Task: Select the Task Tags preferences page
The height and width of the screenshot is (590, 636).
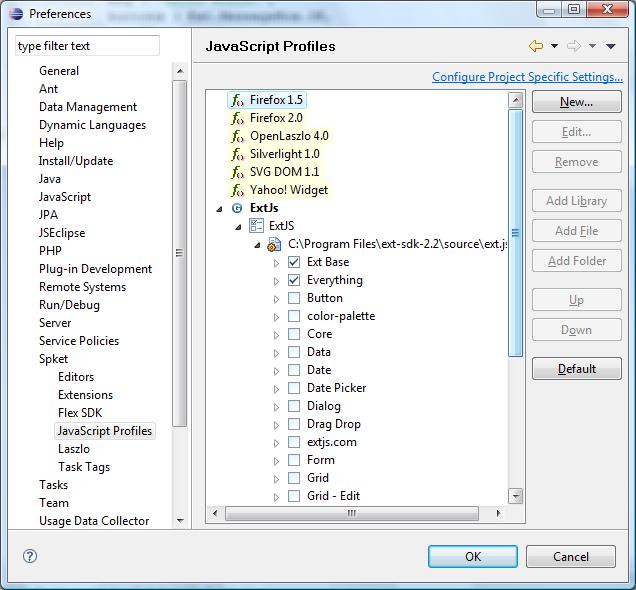Action: click(84, 467)
